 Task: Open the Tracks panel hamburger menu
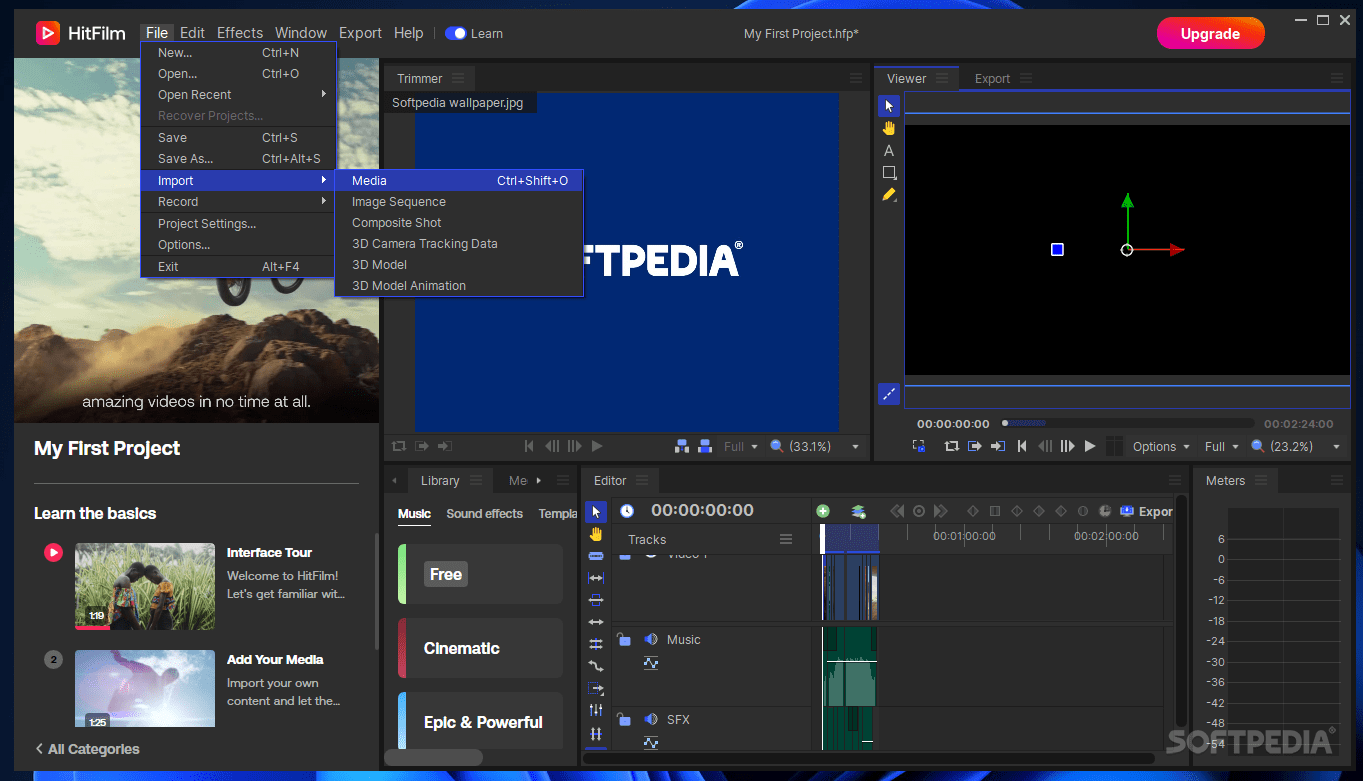point(786,539)
